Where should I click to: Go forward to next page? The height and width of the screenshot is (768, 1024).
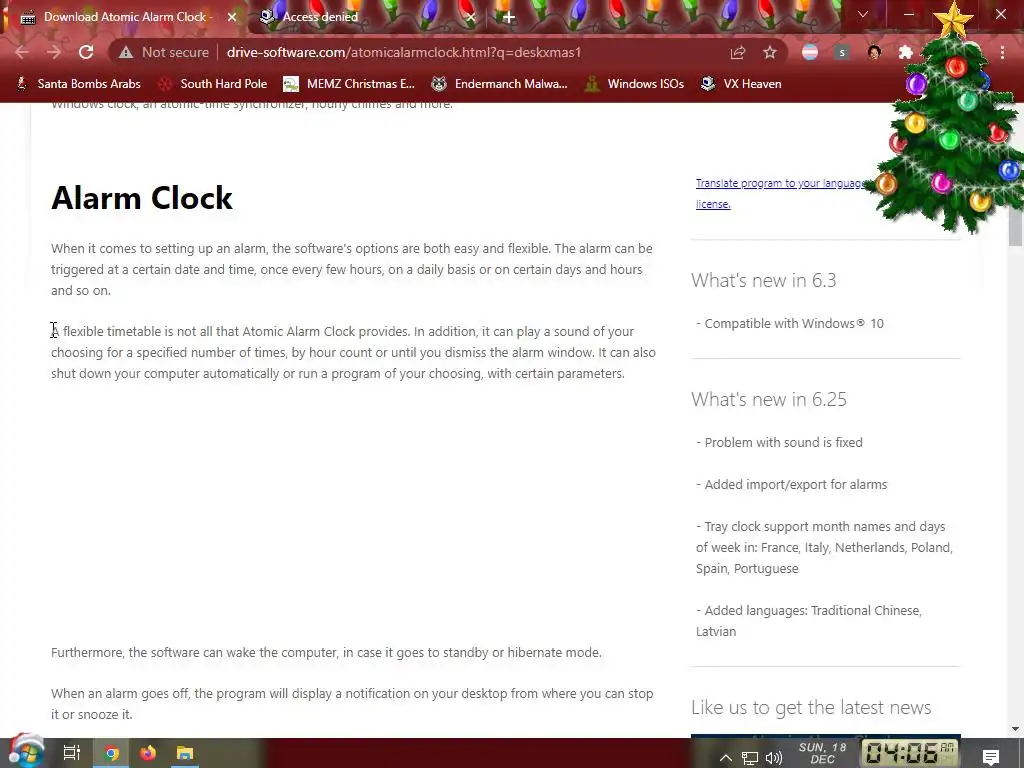pos(54,52)
